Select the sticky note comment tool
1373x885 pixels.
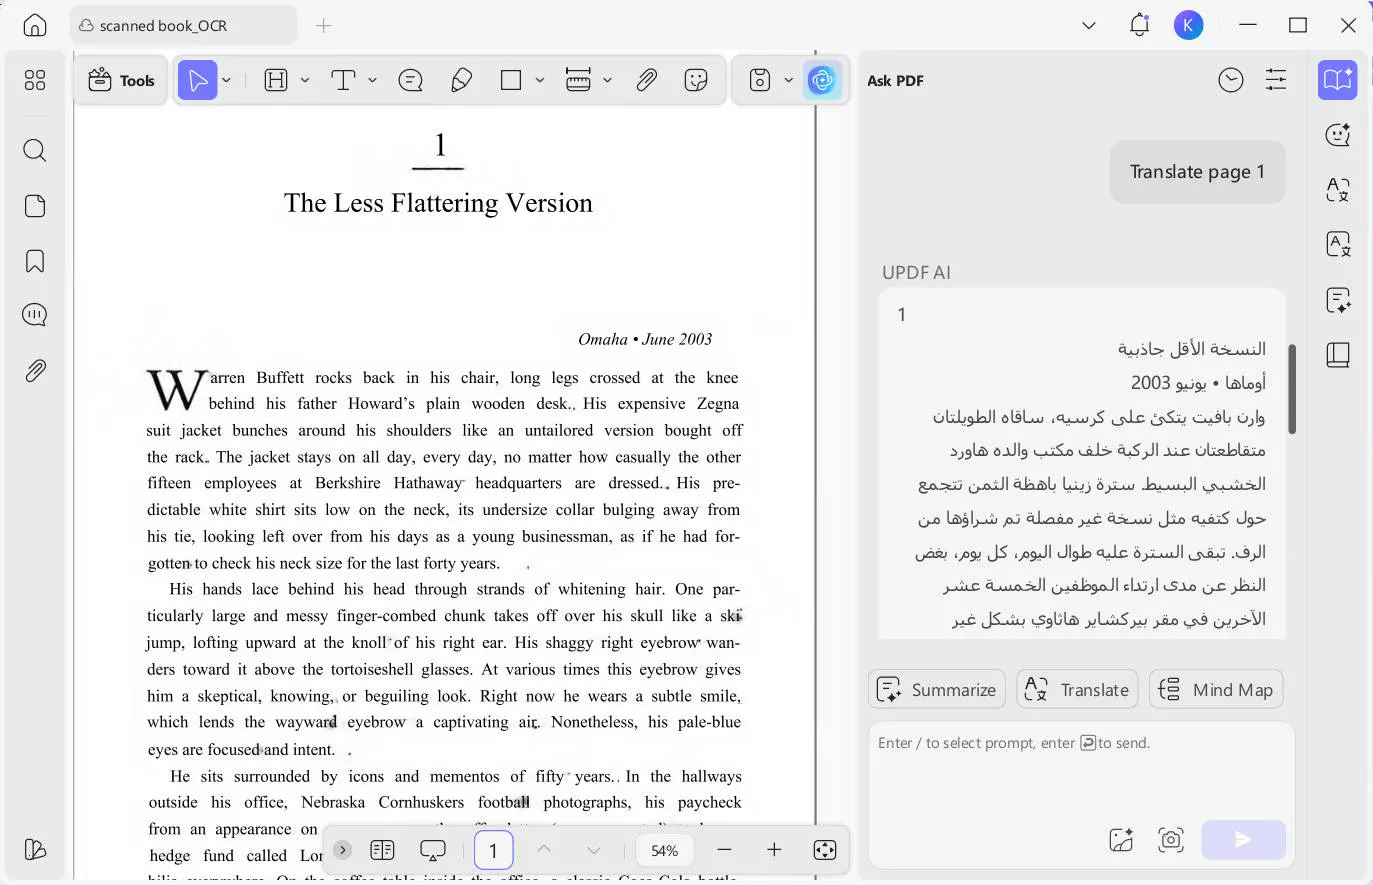coord(410,80)
